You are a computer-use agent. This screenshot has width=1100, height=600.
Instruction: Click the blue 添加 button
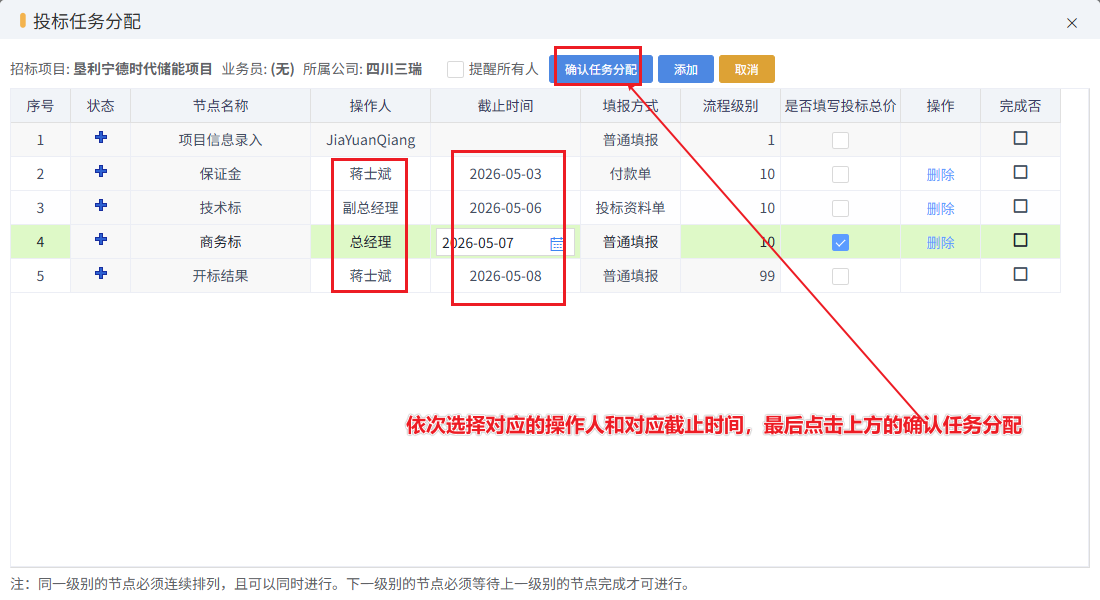point(685,69)
